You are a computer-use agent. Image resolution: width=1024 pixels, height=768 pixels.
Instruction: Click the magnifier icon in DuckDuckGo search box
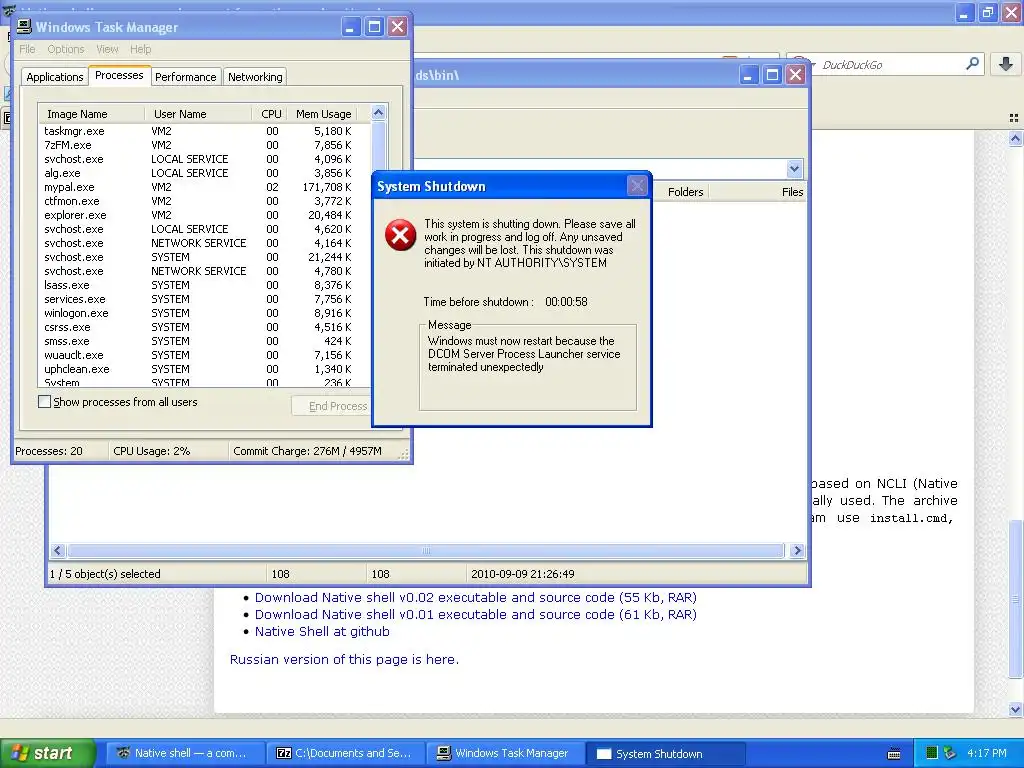point(972,64)
